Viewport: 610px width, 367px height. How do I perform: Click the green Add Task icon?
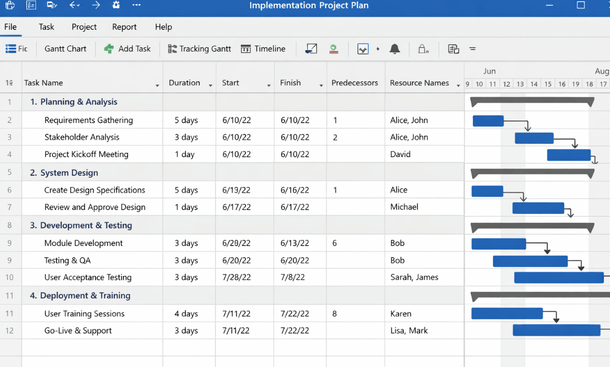click(109, 49)
